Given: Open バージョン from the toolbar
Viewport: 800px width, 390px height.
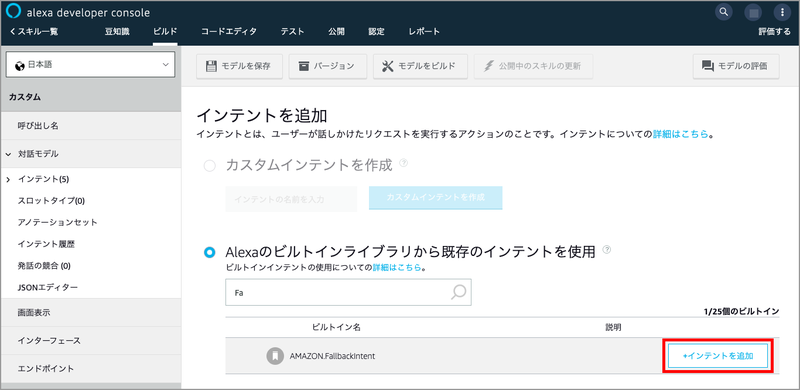Looking at the screenshot, I should coord(328,66).
